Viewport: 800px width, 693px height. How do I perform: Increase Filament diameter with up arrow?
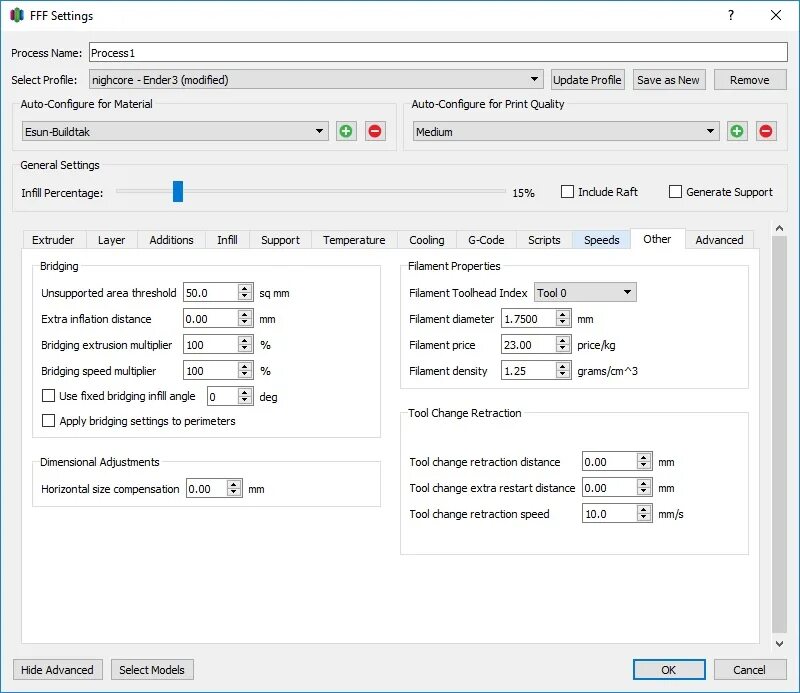point(563,314)
